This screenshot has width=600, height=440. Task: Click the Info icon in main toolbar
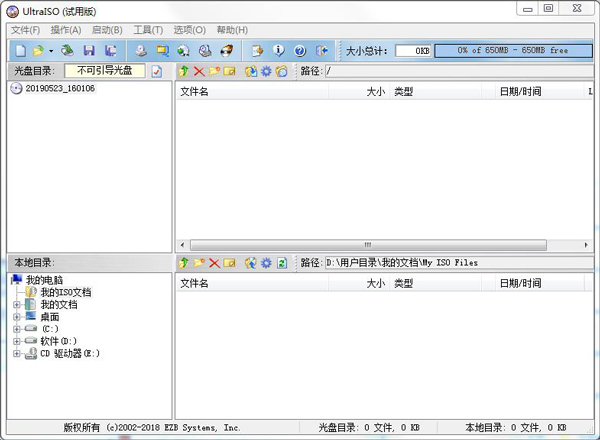(x=278, y=50)
